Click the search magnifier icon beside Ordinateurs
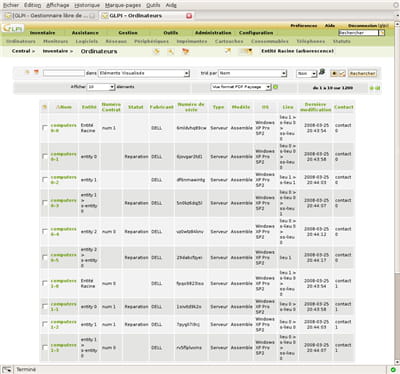The width and height of the screenshot is (400, 374). 171,51
